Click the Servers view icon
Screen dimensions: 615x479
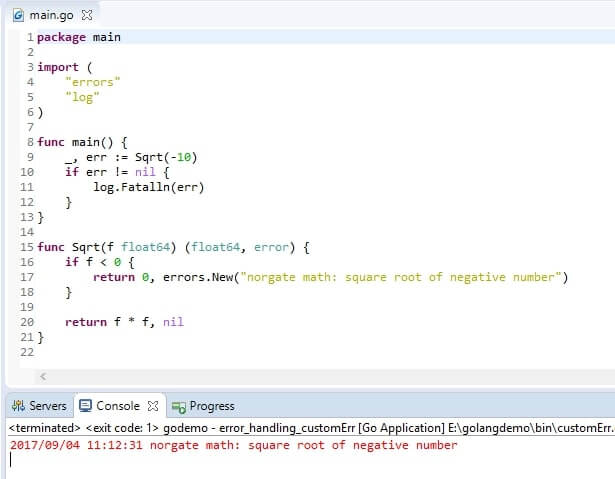pos(17,406)
